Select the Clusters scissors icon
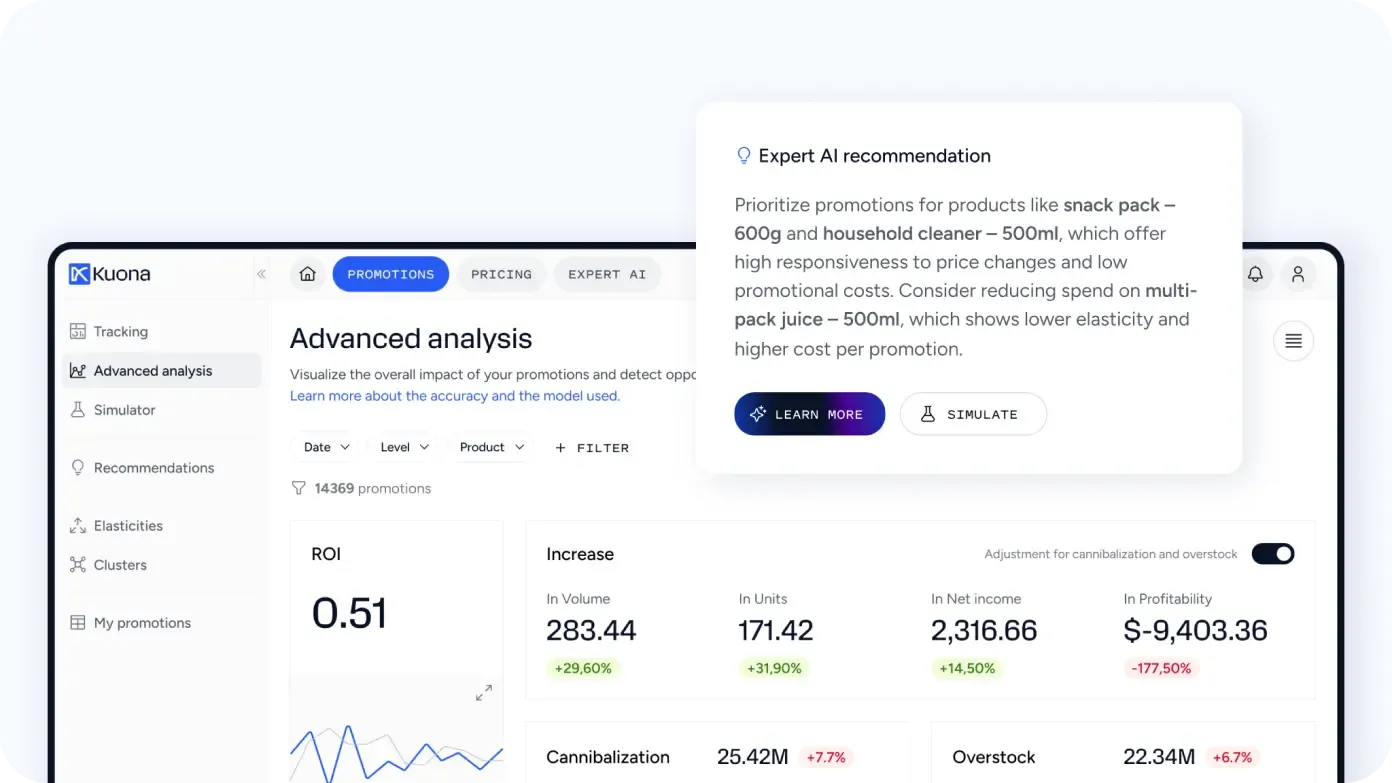This screenshot has width=1392, height=783. pyautogui.click(x=78, y=565)
